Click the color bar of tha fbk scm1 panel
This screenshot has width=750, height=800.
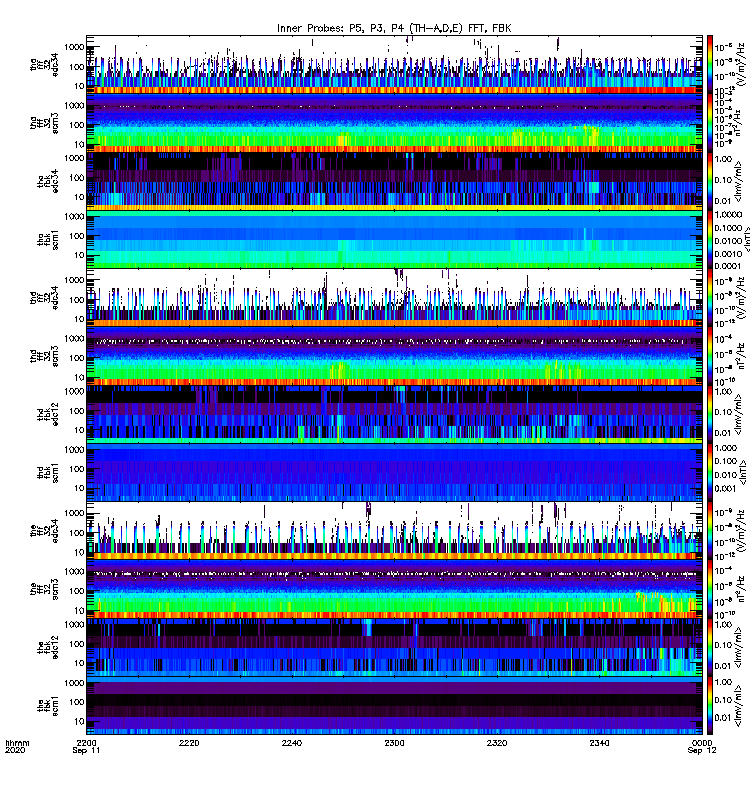(x=710, y=240)
